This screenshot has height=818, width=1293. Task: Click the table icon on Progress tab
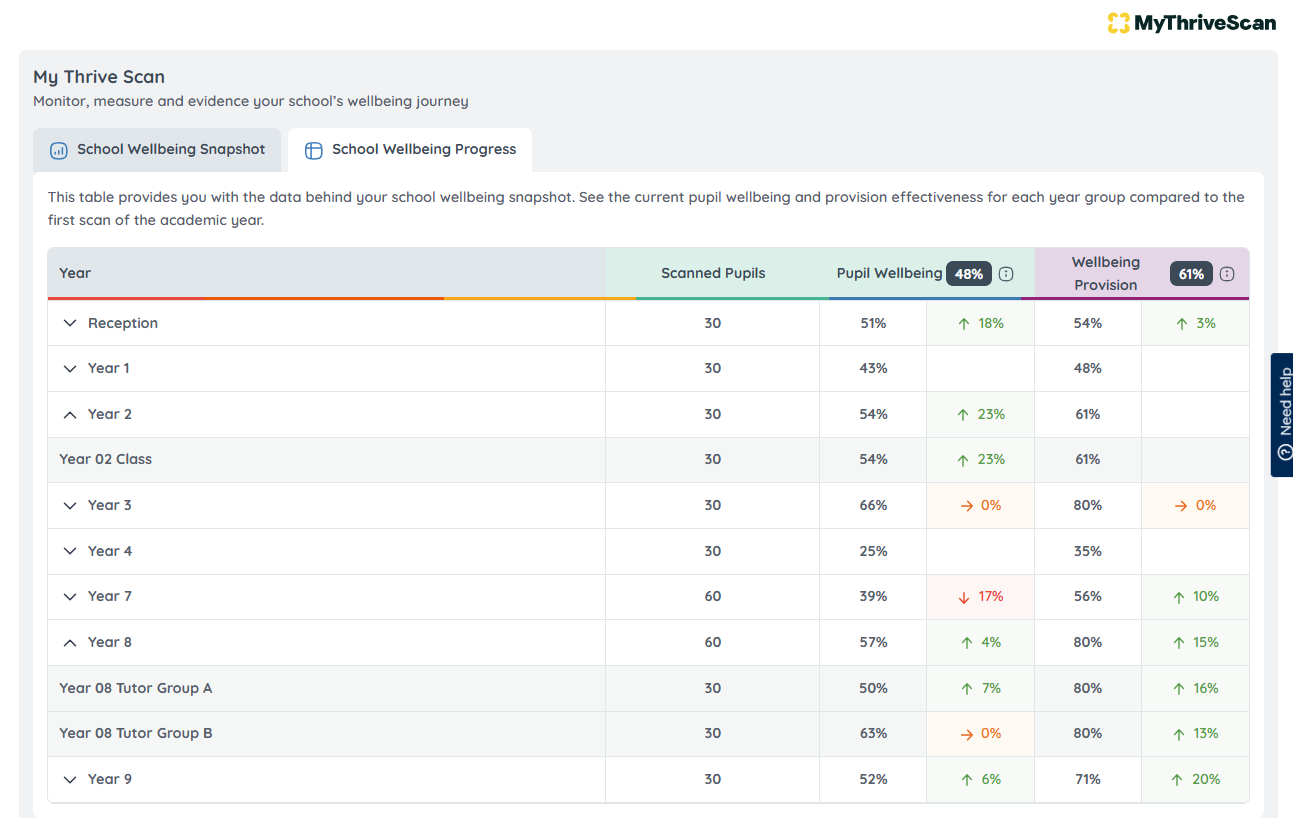coord(313,149)
